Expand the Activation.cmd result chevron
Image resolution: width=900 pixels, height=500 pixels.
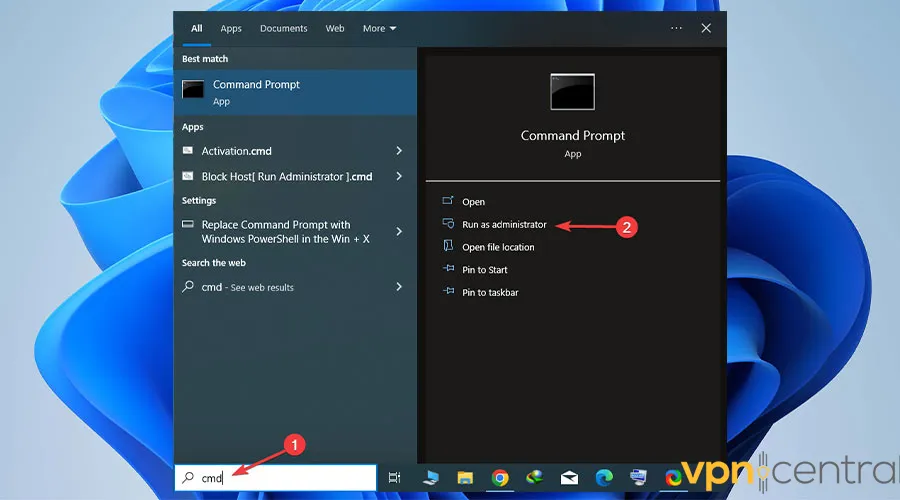pos(399,151)
